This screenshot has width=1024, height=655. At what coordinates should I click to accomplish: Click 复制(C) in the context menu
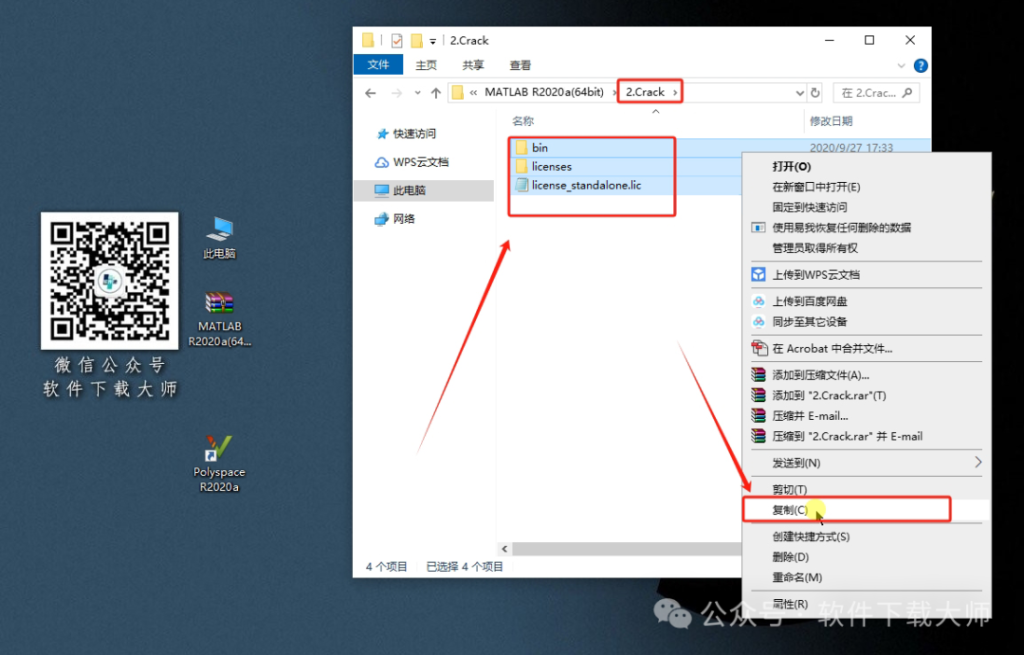[x=791, y=509]
